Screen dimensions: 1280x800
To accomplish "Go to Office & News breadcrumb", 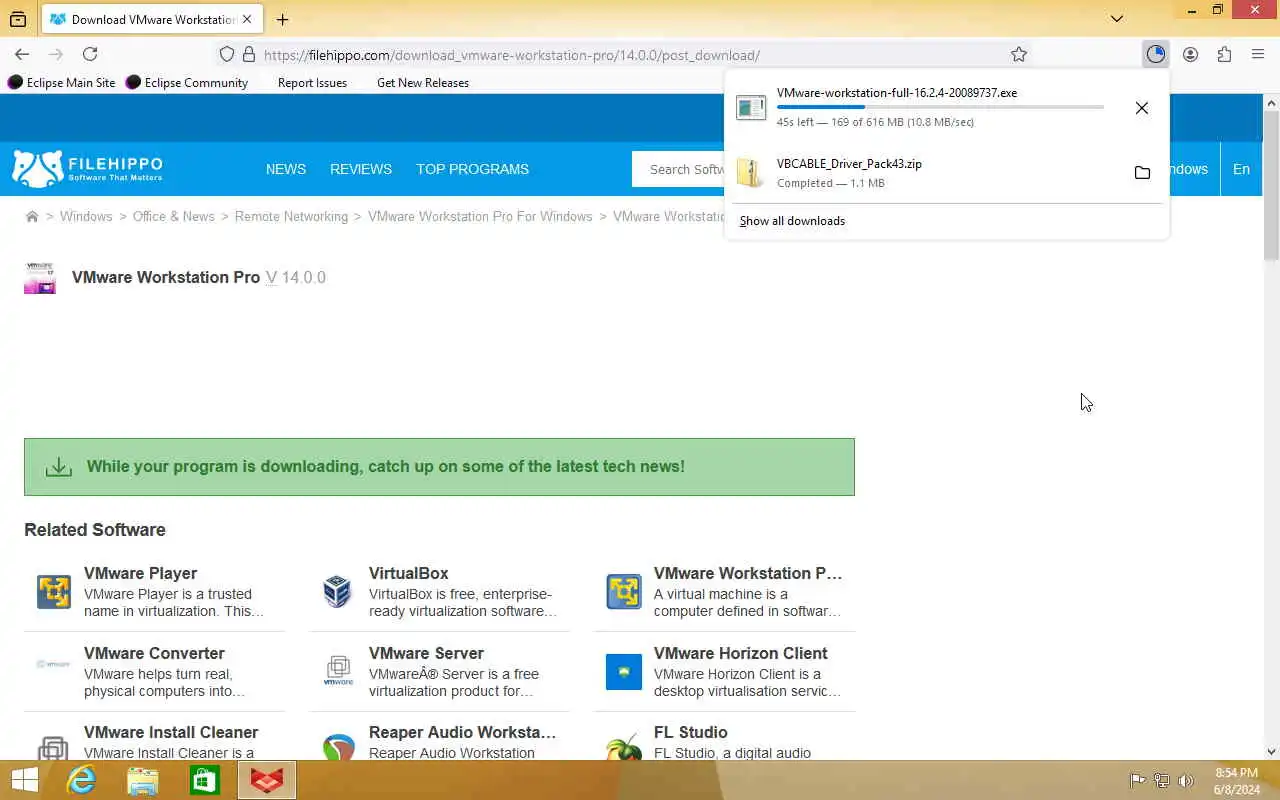I will [173, 216].
